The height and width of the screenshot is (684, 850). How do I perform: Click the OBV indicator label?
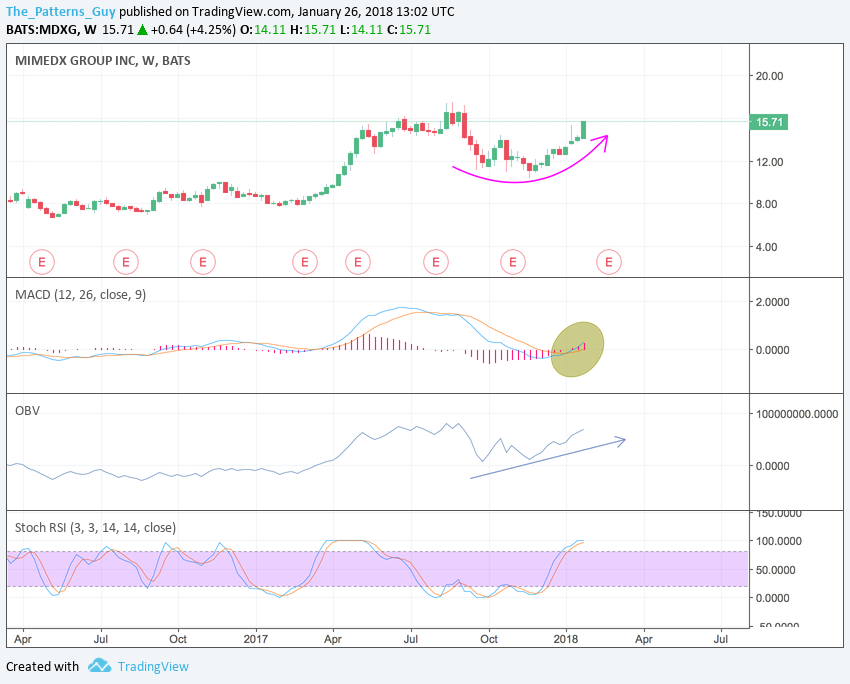27,411
